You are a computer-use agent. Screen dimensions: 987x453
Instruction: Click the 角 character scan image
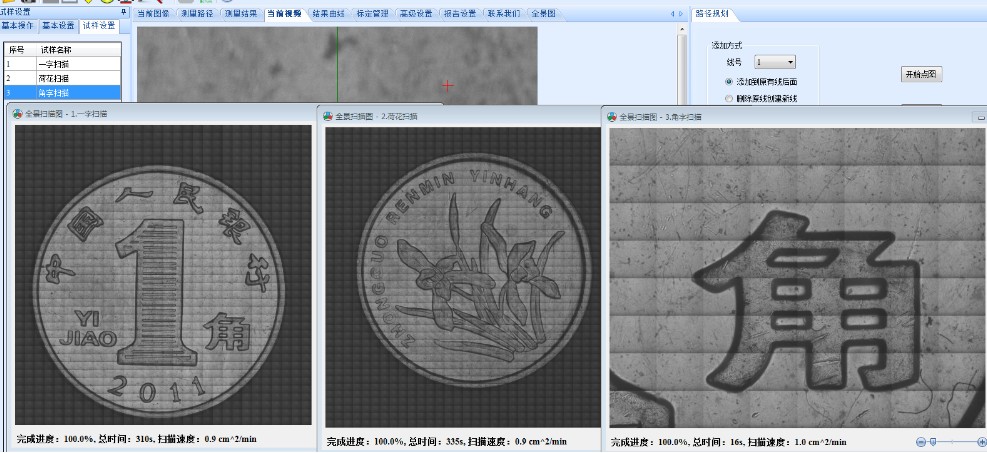coord(797,278)
